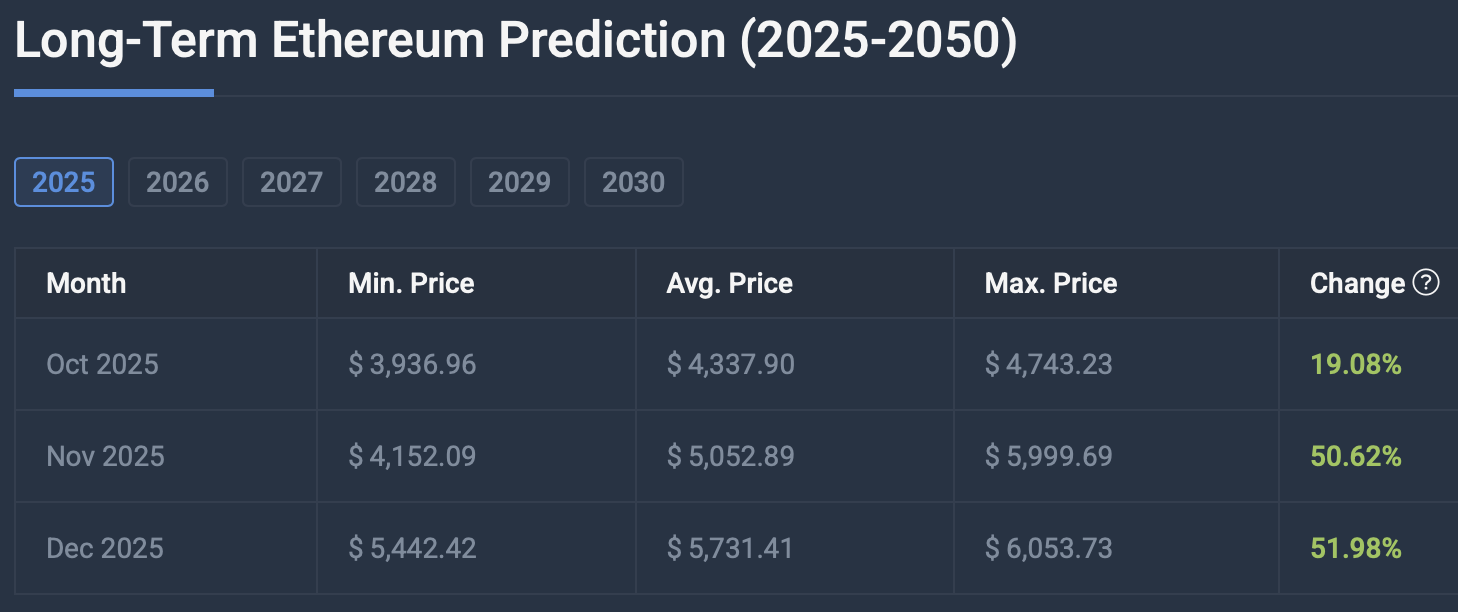Click the Min. Price column header

[411, 283]
